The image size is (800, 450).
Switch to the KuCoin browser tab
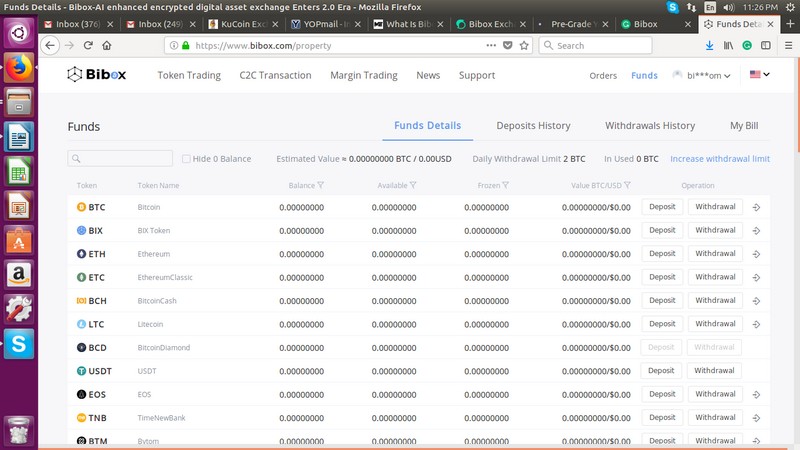[244, 24]
